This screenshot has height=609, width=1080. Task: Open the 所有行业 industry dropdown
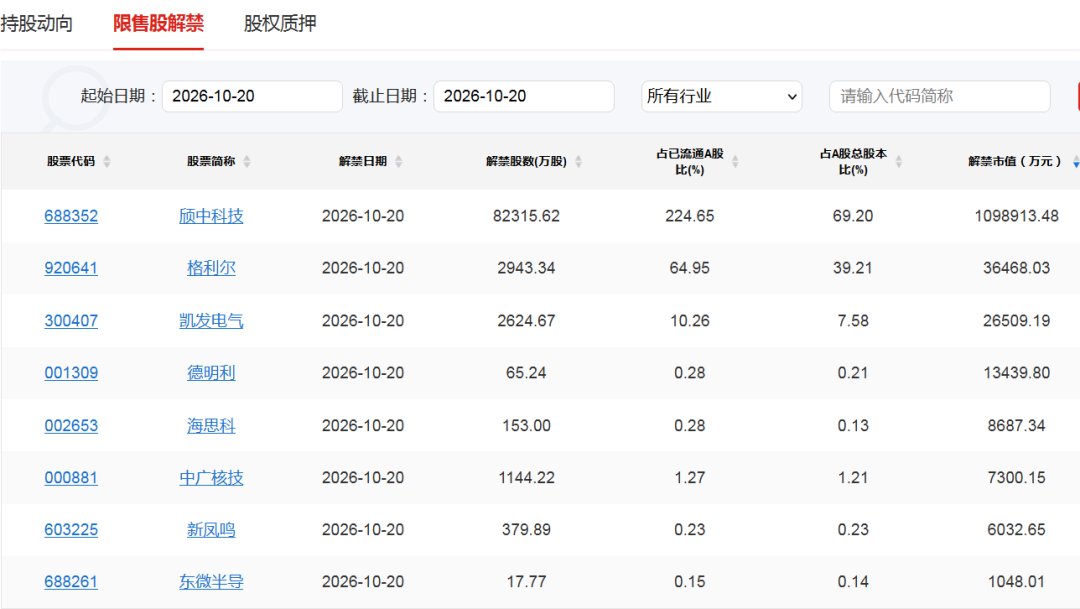[x=721, y=96]
